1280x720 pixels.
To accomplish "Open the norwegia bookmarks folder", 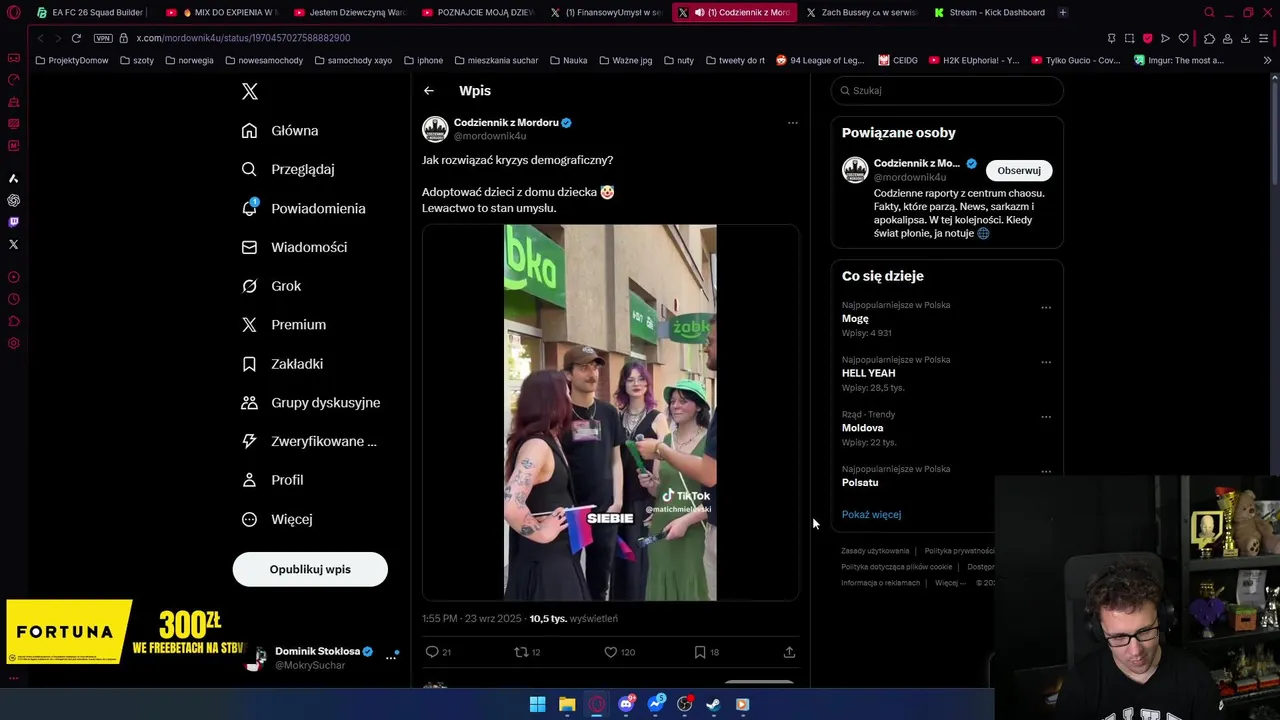I will click(x=189, y=60).
